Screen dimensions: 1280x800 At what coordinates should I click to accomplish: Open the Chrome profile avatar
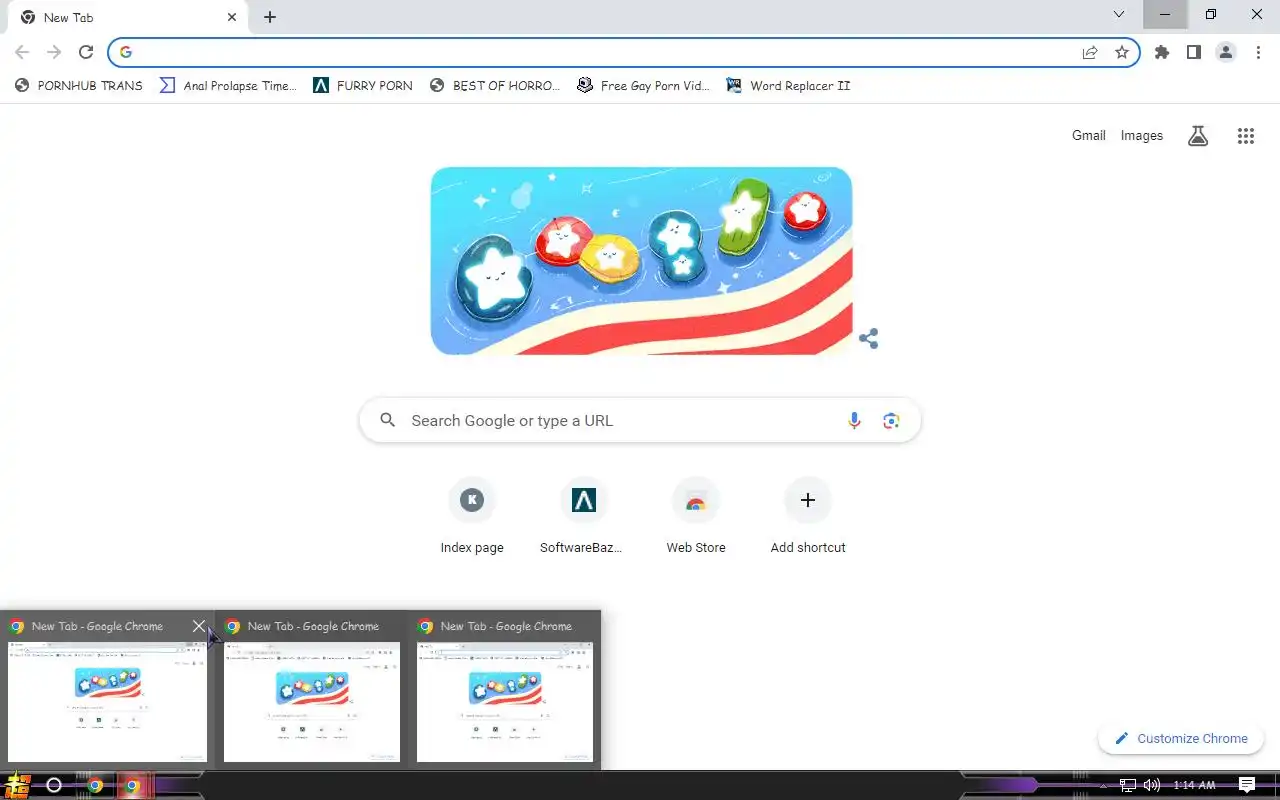(x=1226, y=52)
